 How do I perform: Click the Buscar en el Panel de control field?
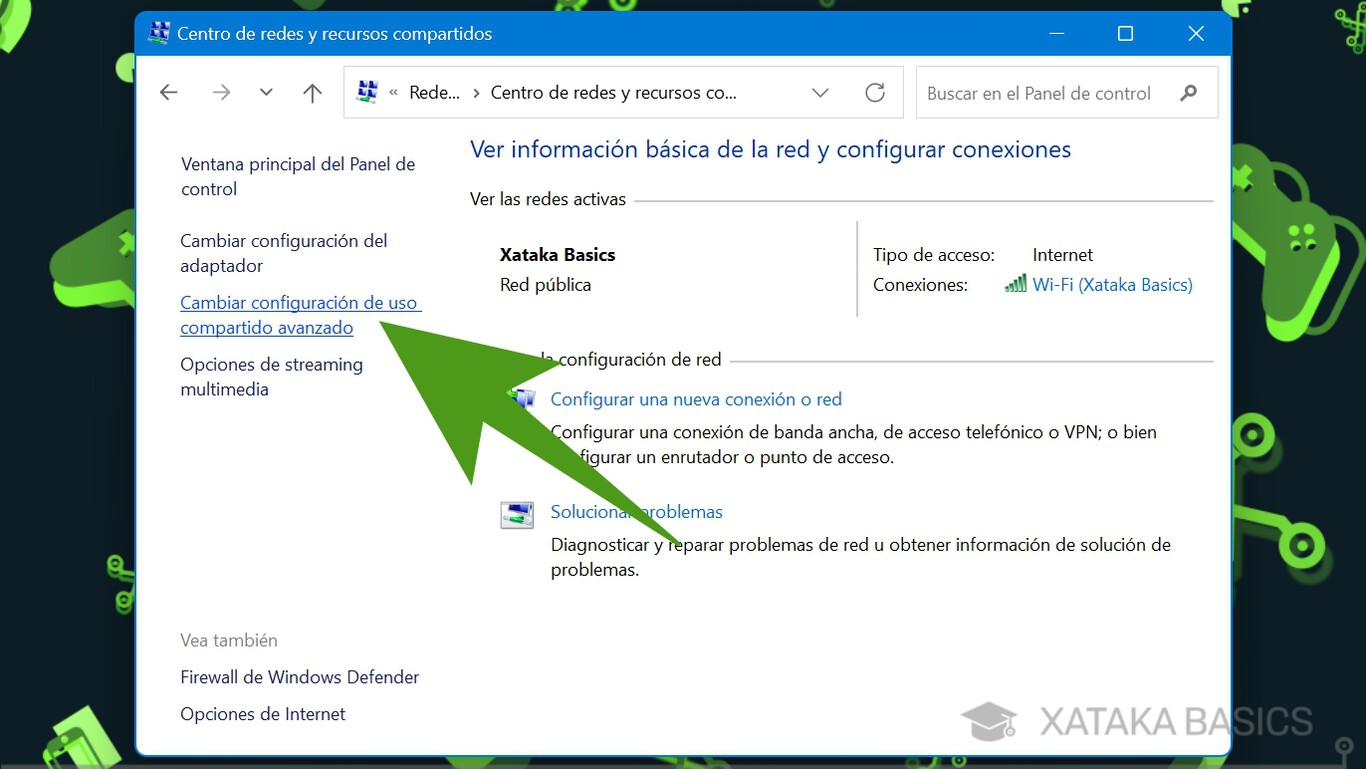1040,93
